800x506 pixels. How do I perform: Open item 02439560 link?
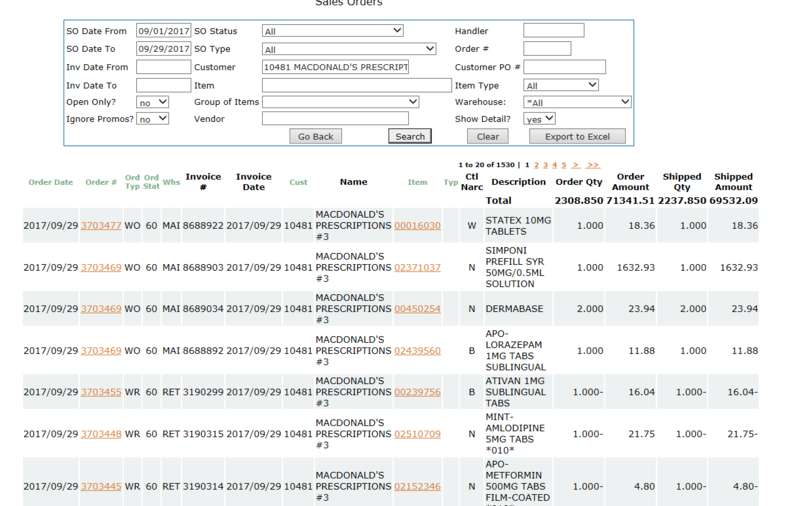(x=417, y=350)
